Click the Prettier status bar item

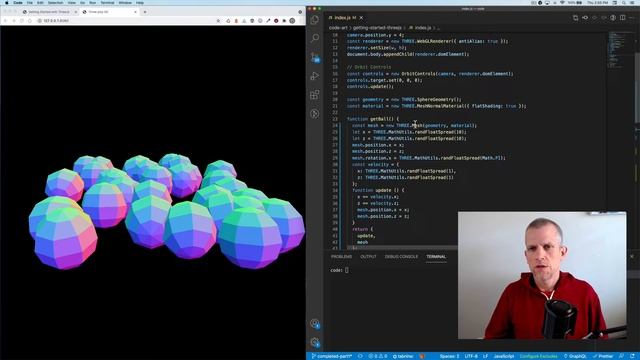[603, 356]
